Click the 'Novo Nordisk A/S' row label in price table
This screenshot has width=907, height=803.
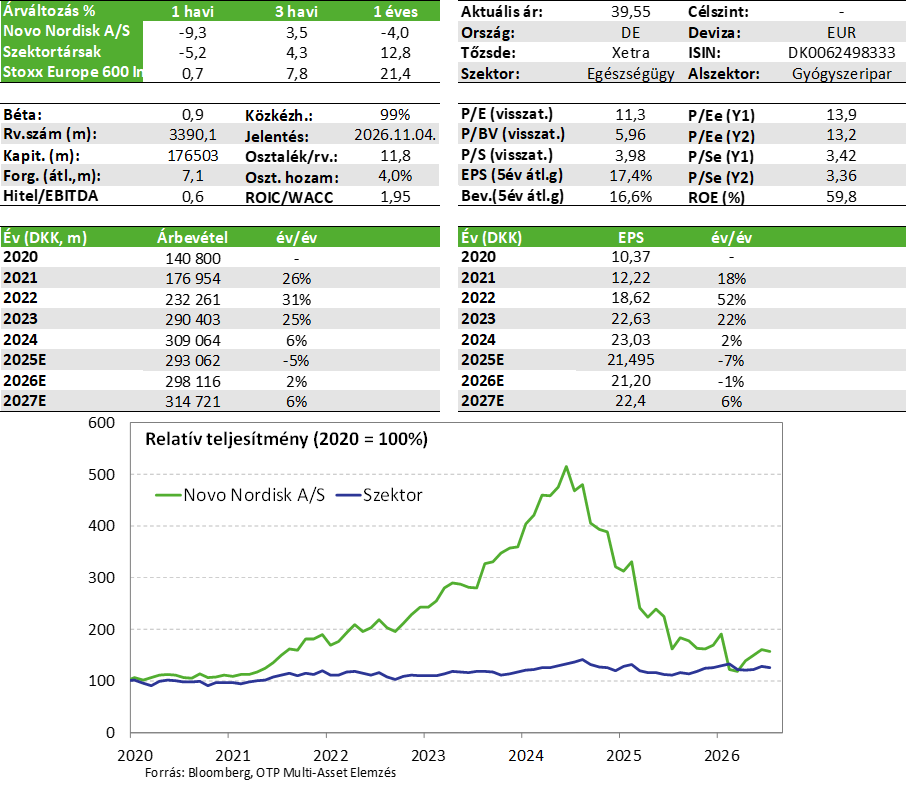67,31
